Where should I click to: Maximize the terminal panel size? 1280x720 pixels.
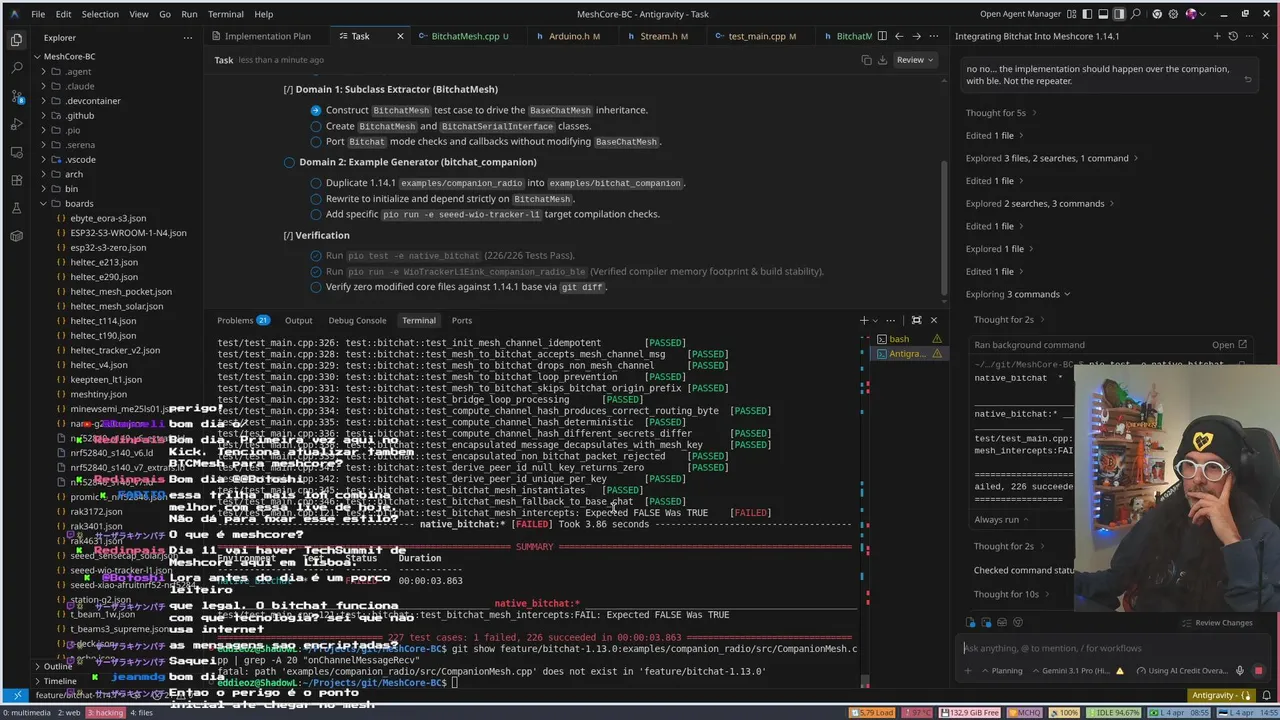point(916,320)
